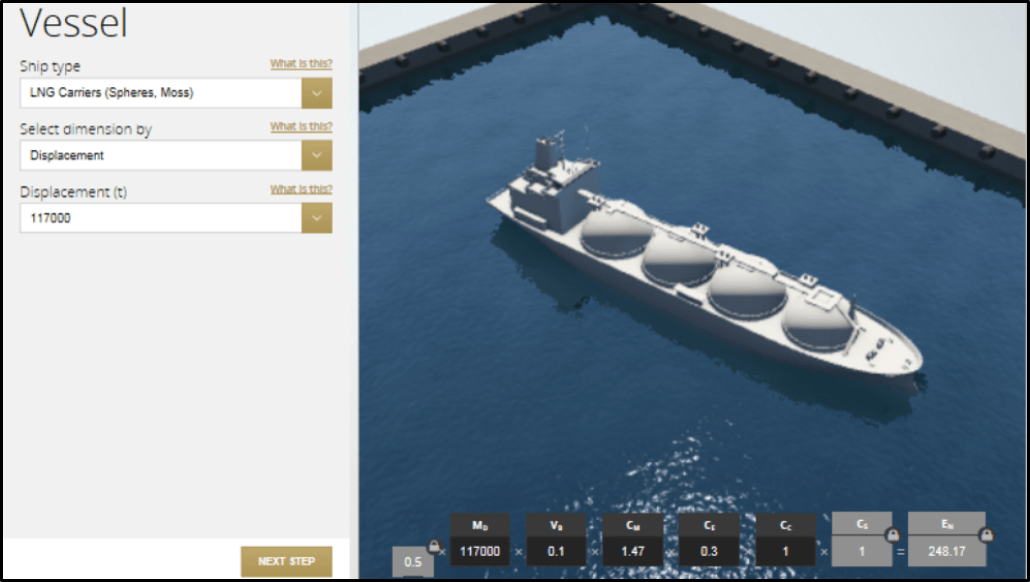1030x582 pixels.
Task: Click 'What is this?' link for Ship type
Action: coord(301,64)
